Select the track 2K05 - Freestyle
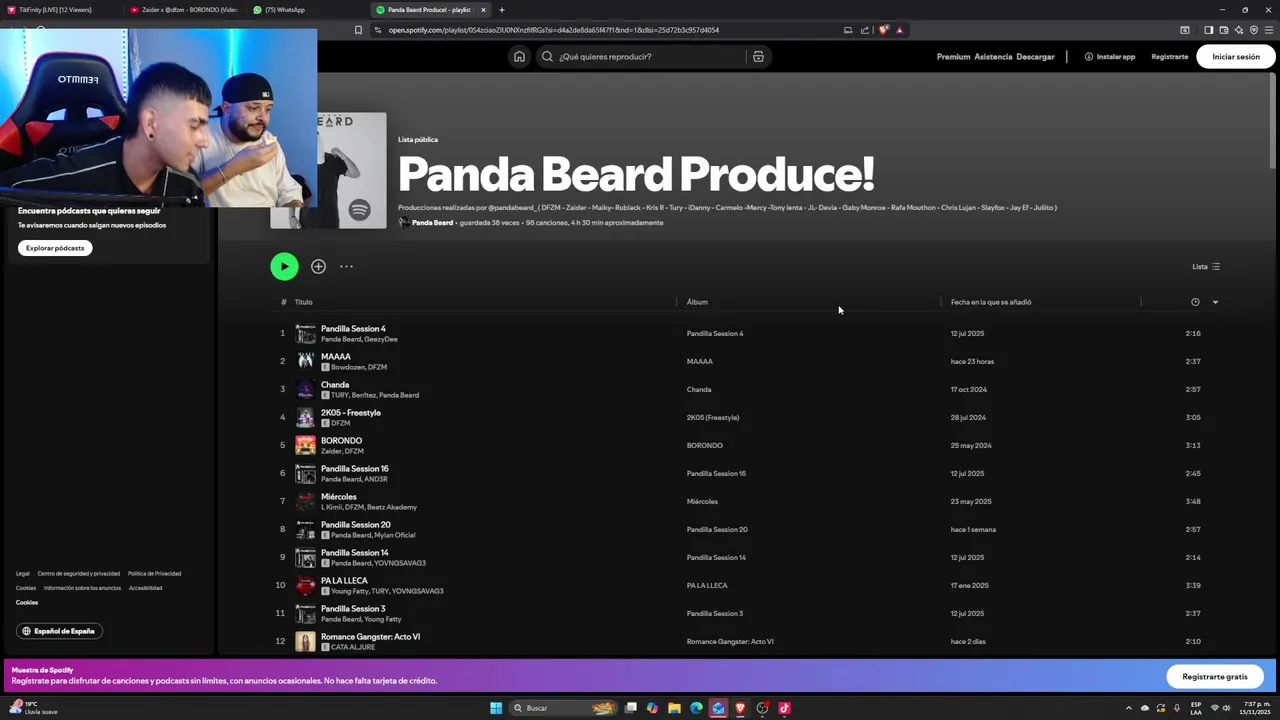 click(x=351, y=412)
